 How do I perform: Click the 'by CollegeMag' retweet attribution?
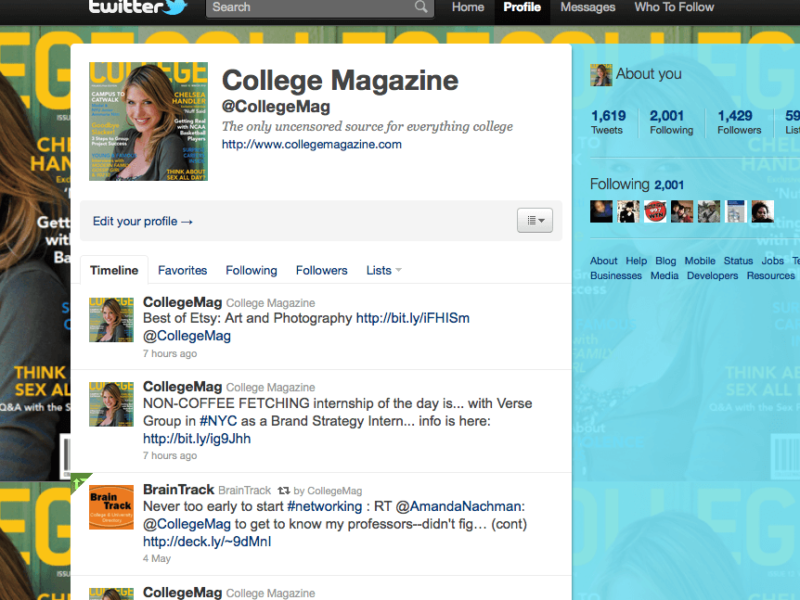(x=328, y=491)
